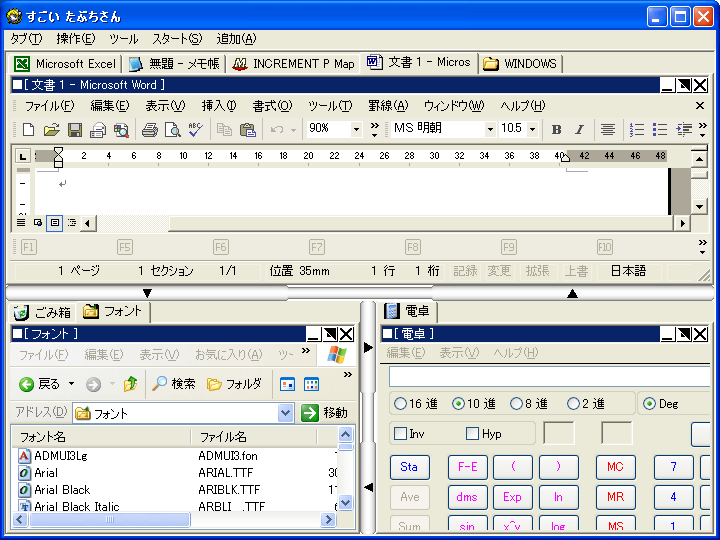This screenshot has height=540, width=720.
Task: Apply bulleted list formatting in Word
Action: (660, 129)
